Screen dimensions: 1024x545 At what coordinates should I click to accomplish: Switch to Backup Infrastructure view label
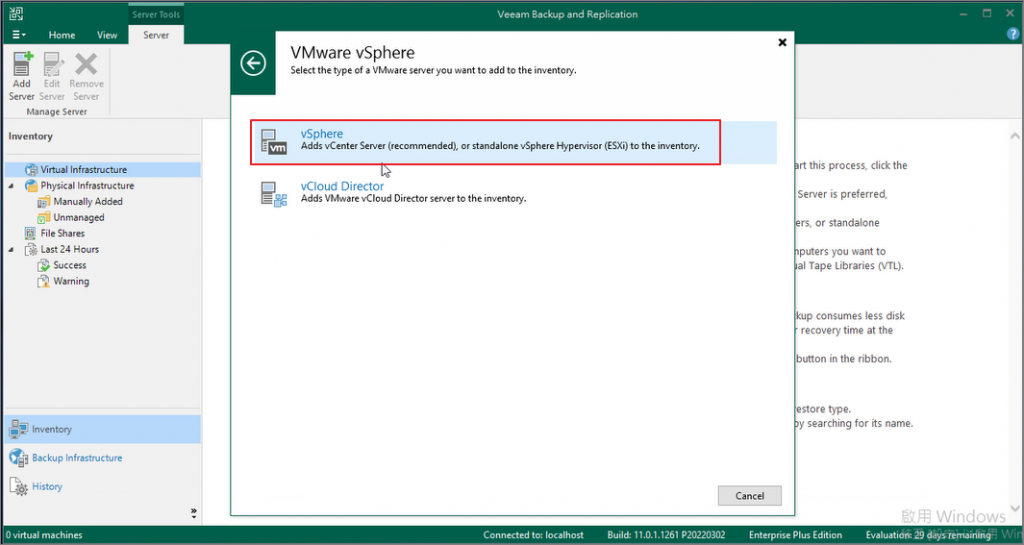pyautogui.click(x=77, y=458)
